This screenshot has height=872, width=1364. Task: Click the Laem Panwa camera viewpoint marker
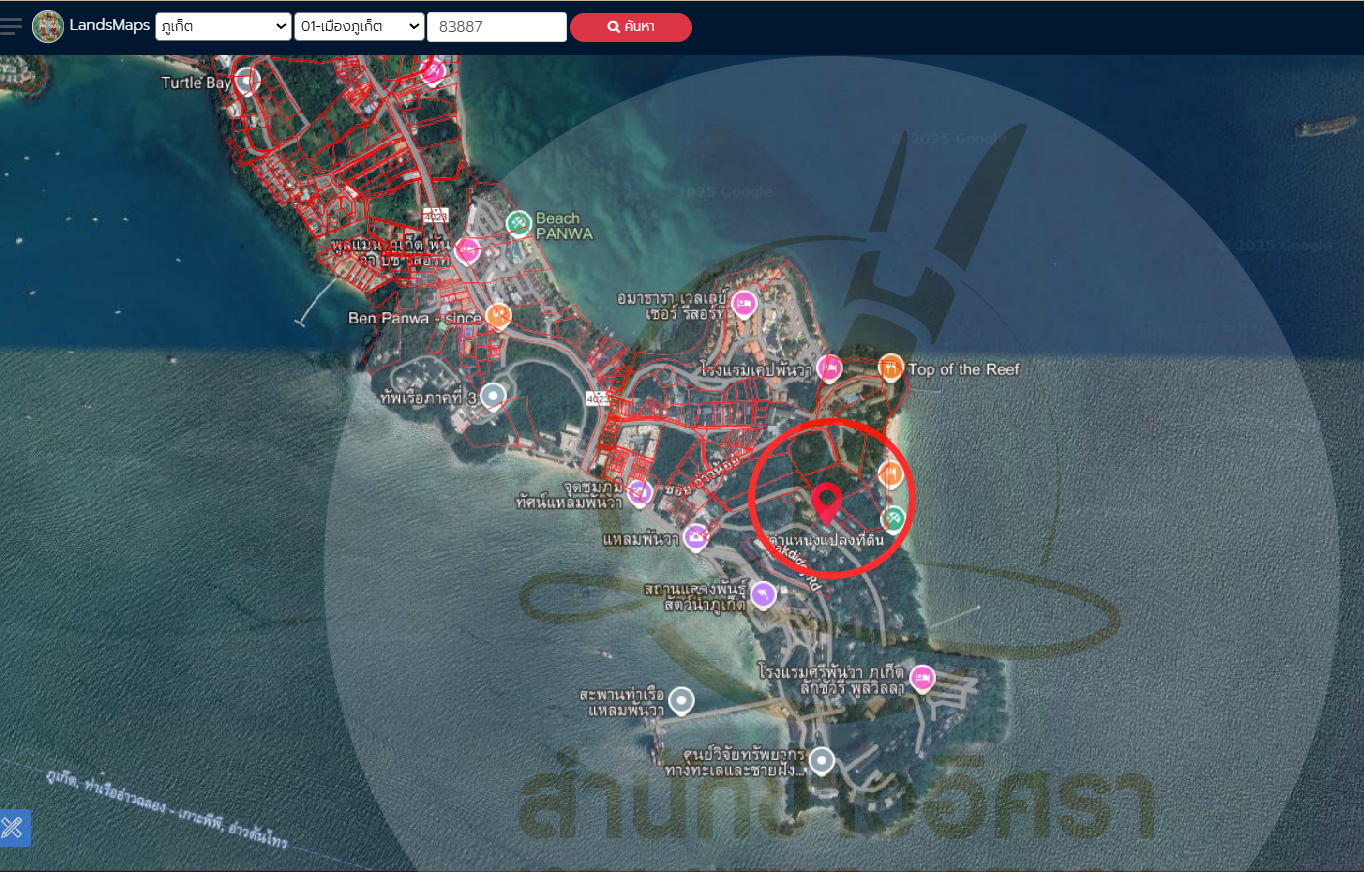point(697,538)
